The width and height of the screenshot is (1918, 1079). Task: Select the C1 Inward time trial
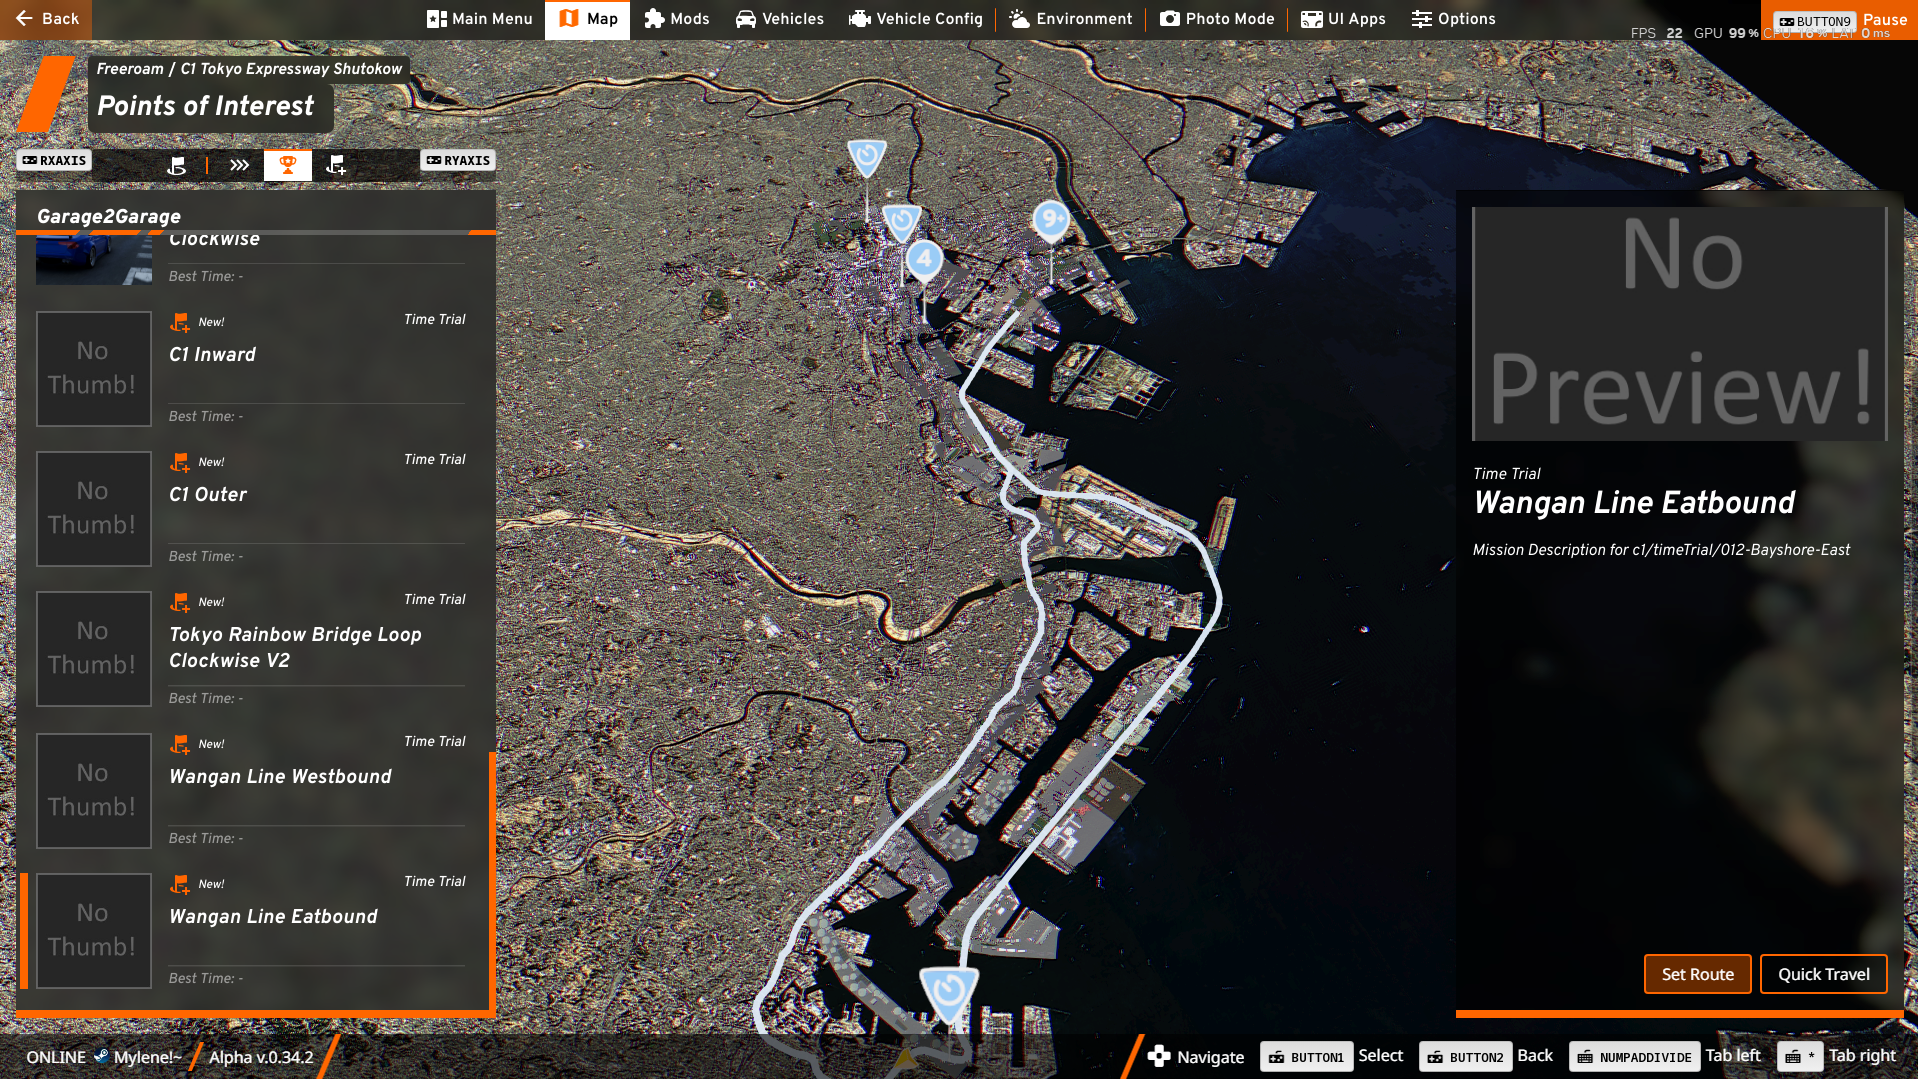click(252, 369)
